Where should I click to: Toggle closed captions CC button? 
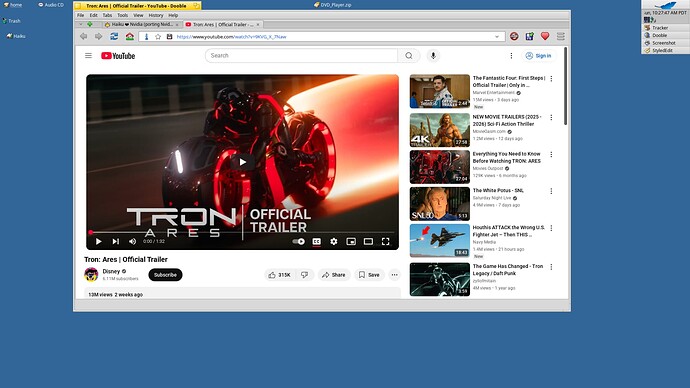pyautogui.click(x=316, y=241)
